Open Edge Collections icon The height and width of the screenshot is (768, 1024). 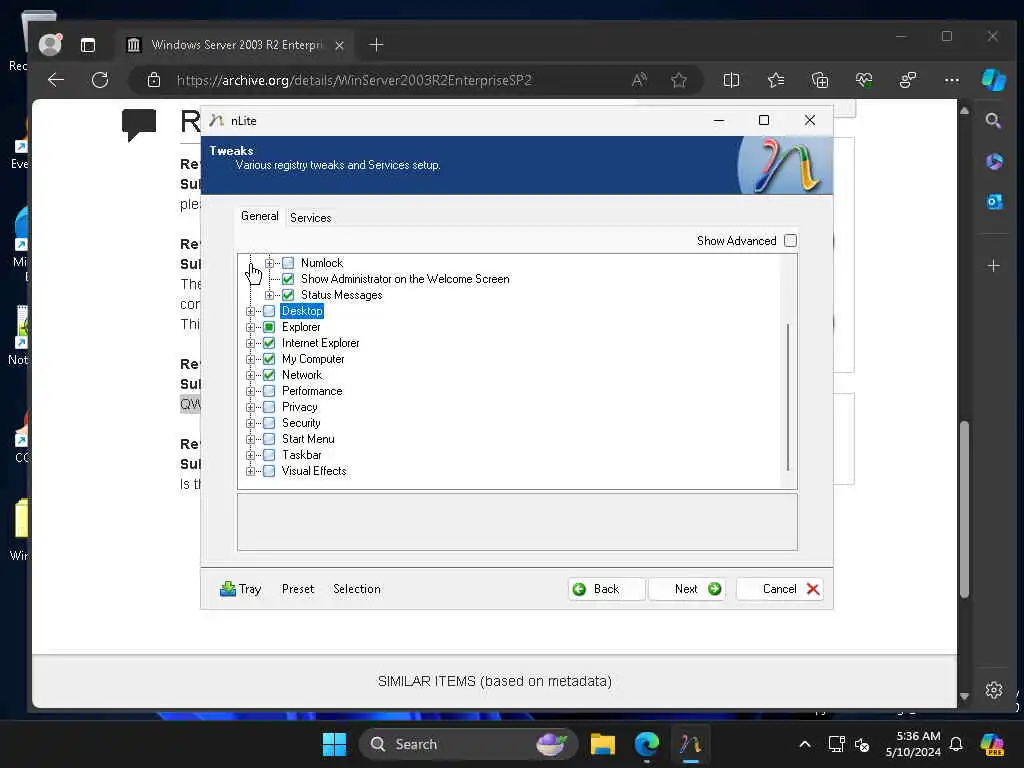(x=820, y=80)
